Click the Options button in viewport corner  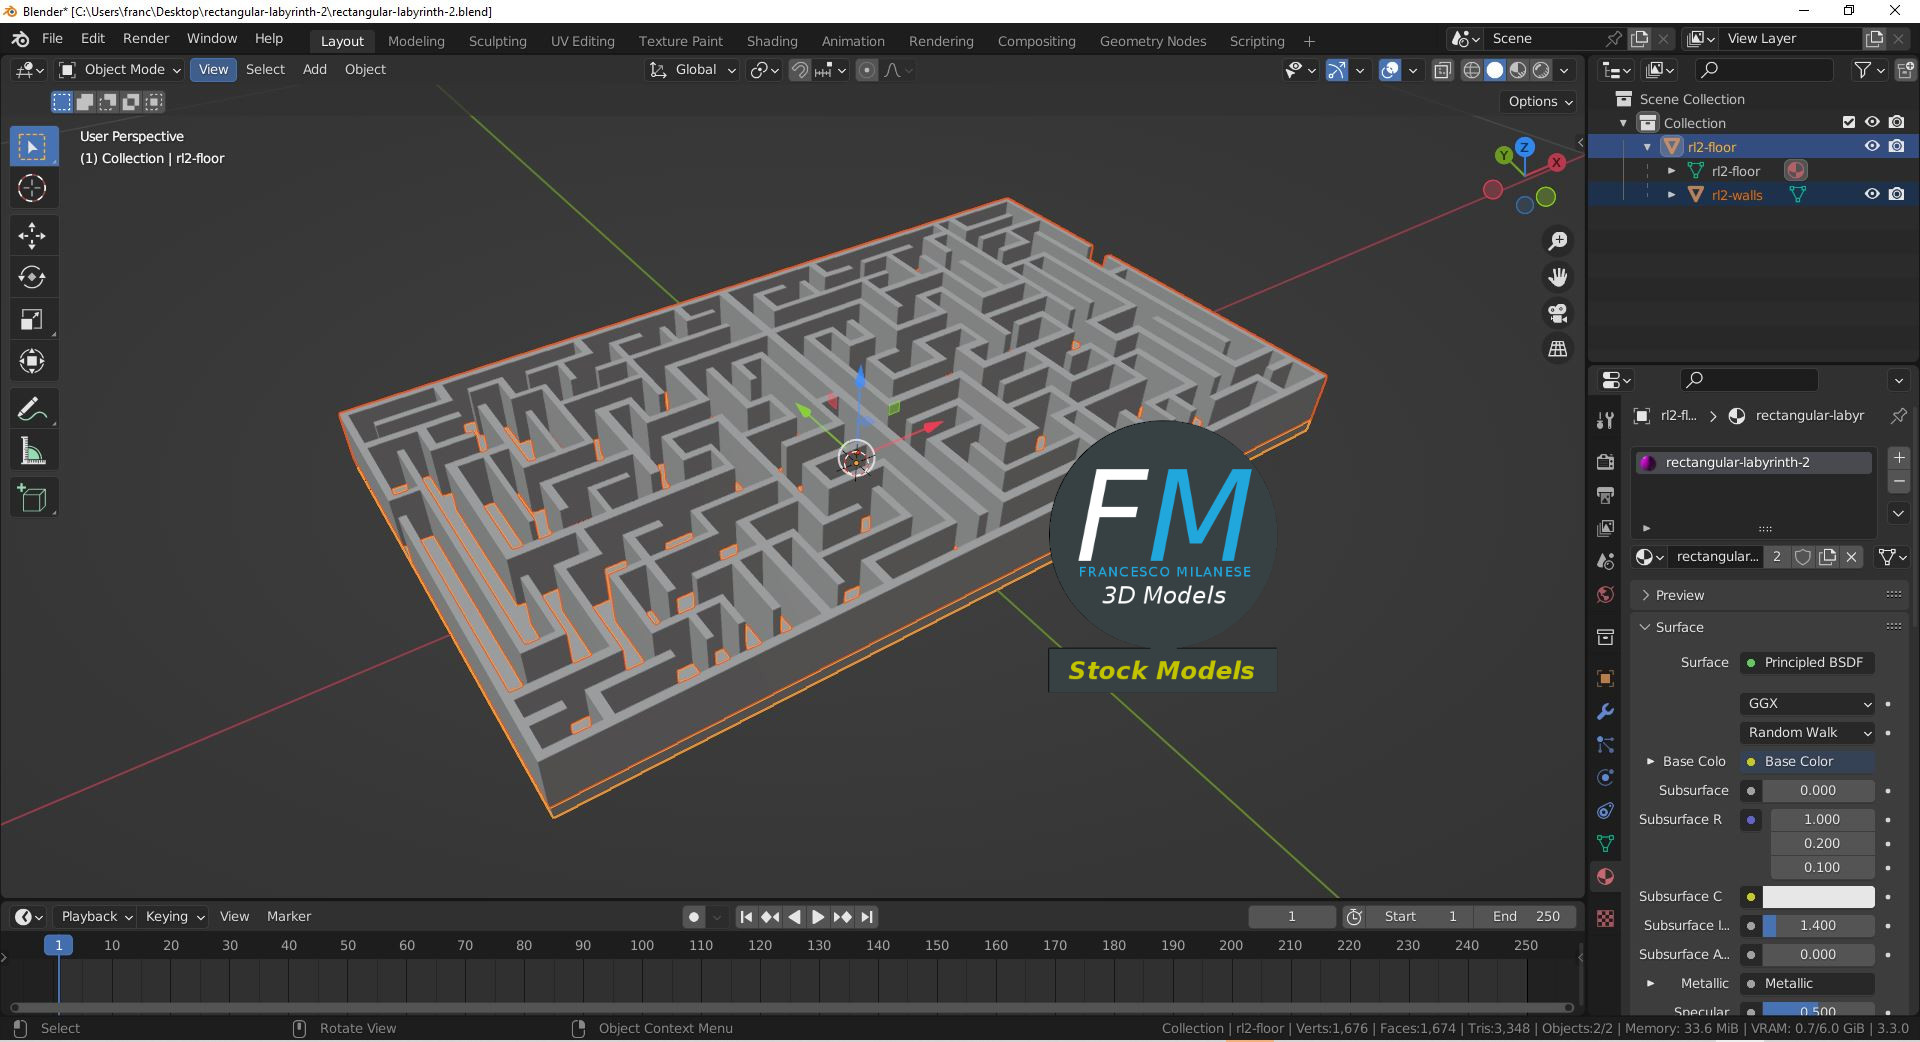[1537, 101]
